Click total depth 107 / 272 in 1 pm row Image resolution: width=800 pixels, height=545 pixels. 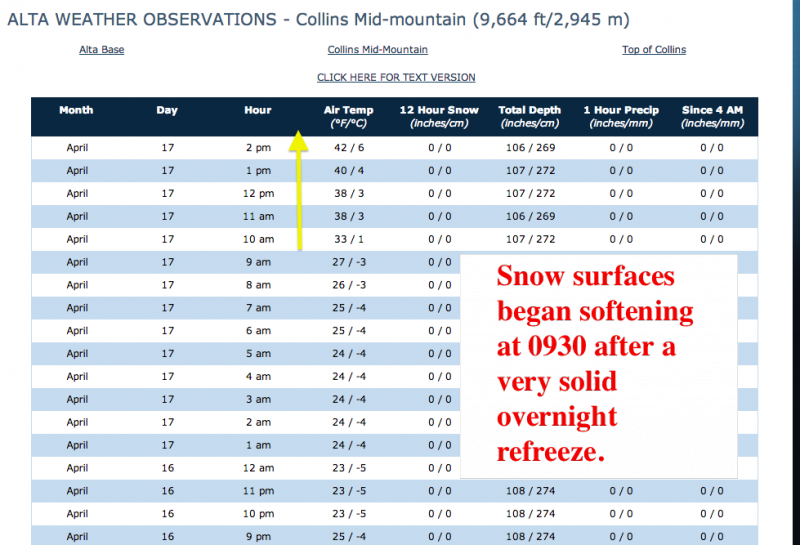pos(531,170)
